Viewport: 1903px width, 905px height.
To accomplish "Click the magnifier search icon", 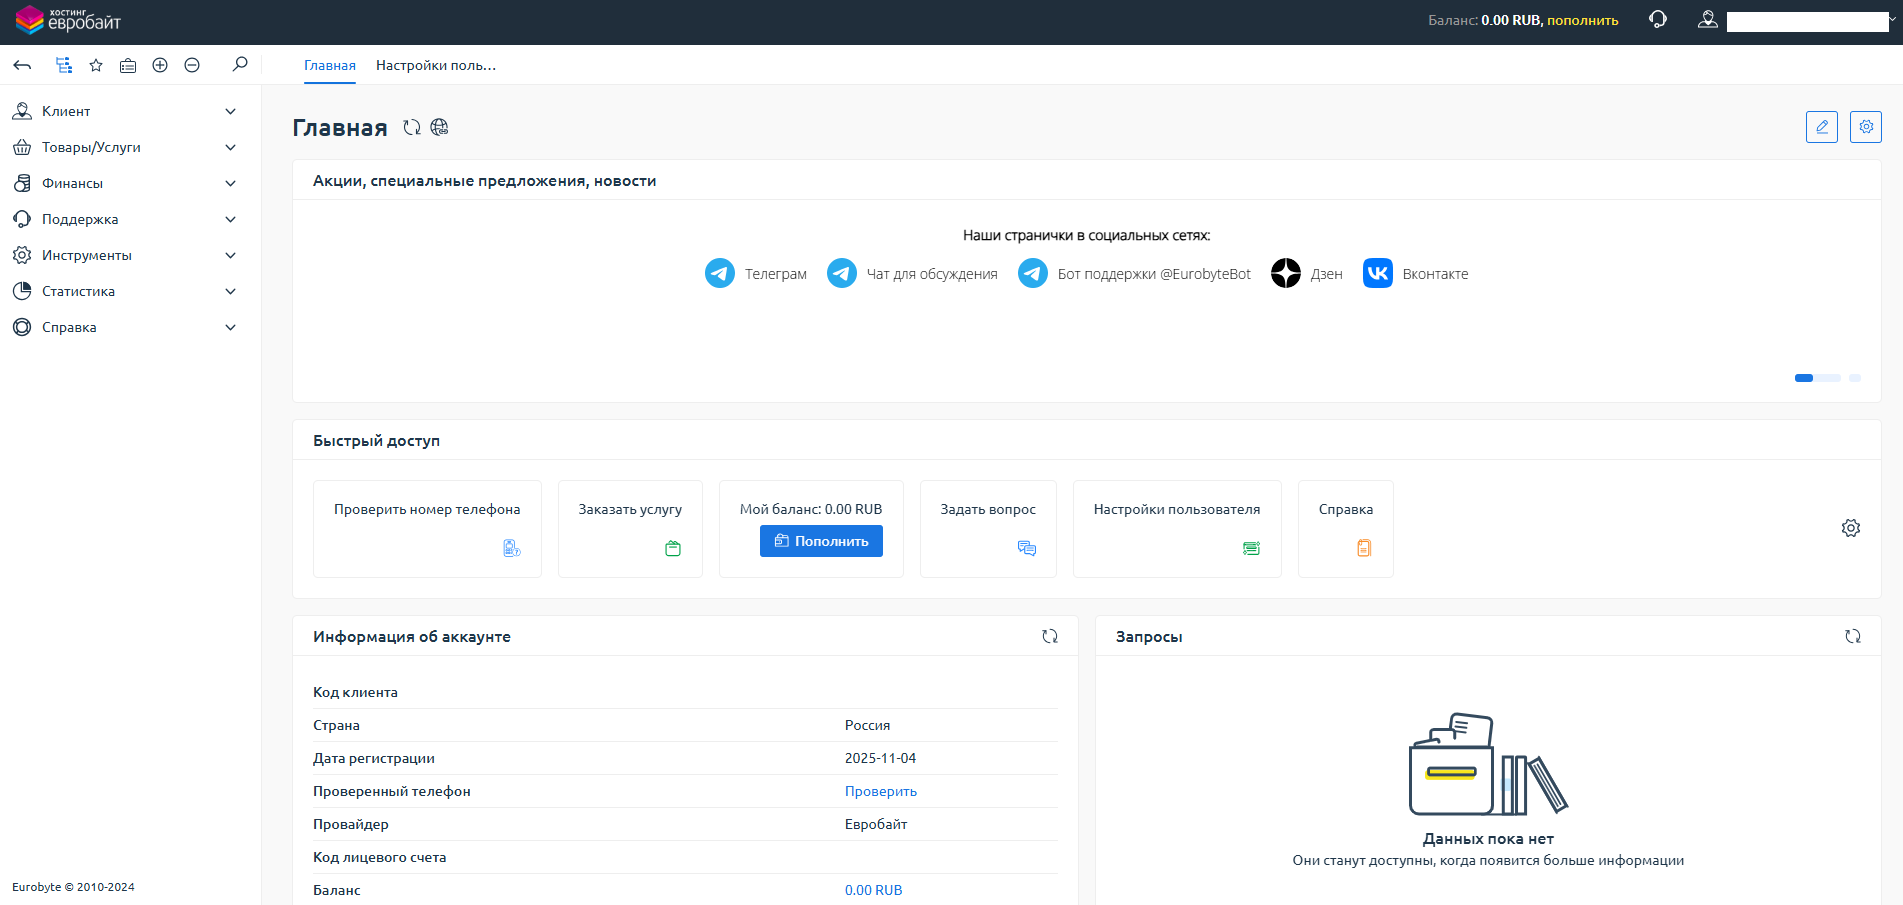I will pyautogui.click(x=240, y=65).
